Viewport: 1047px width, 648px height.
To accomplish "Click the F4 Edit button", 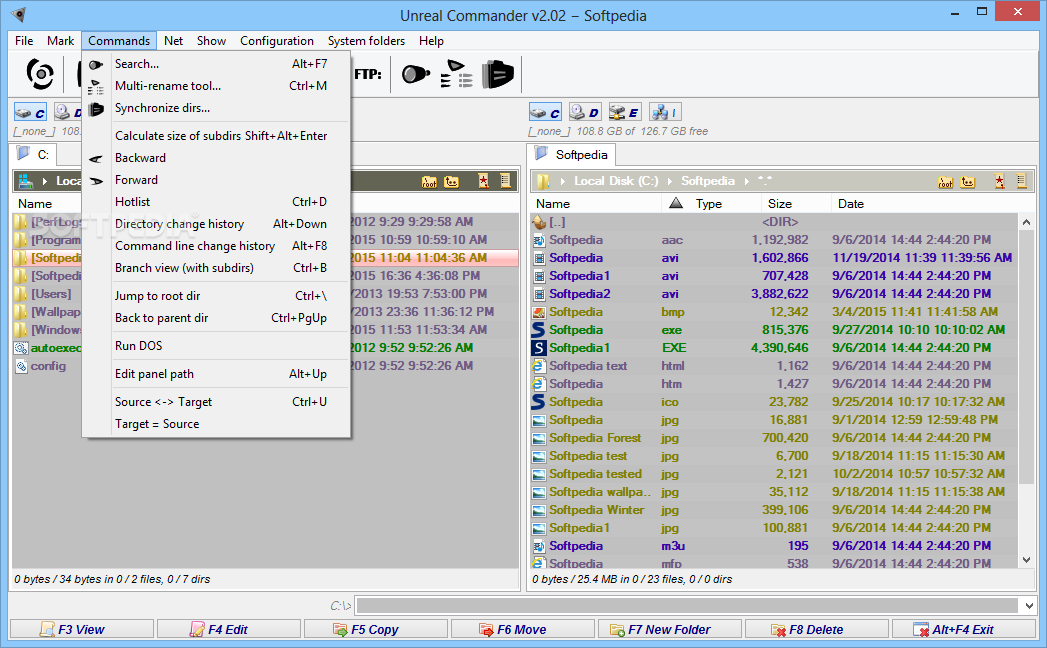I will (228, 629).
